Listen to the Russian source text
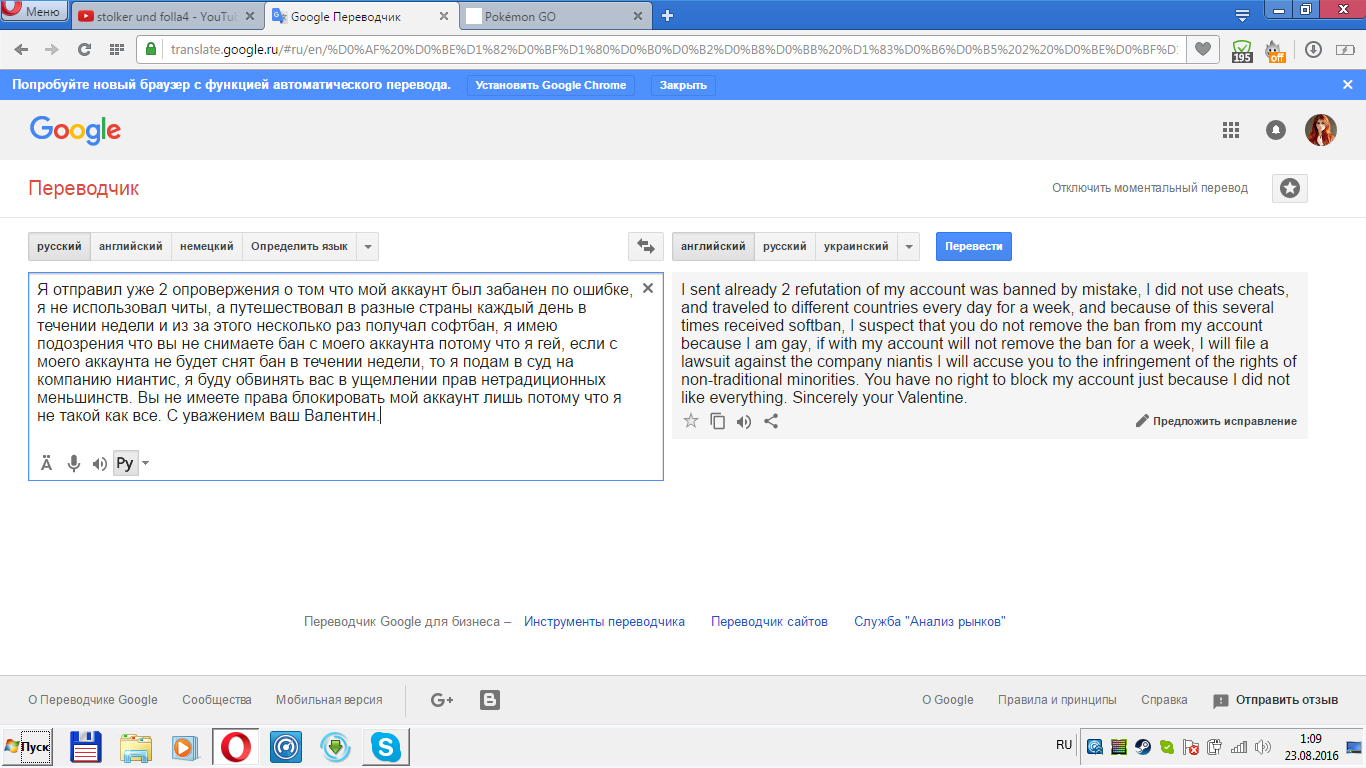 99,463
